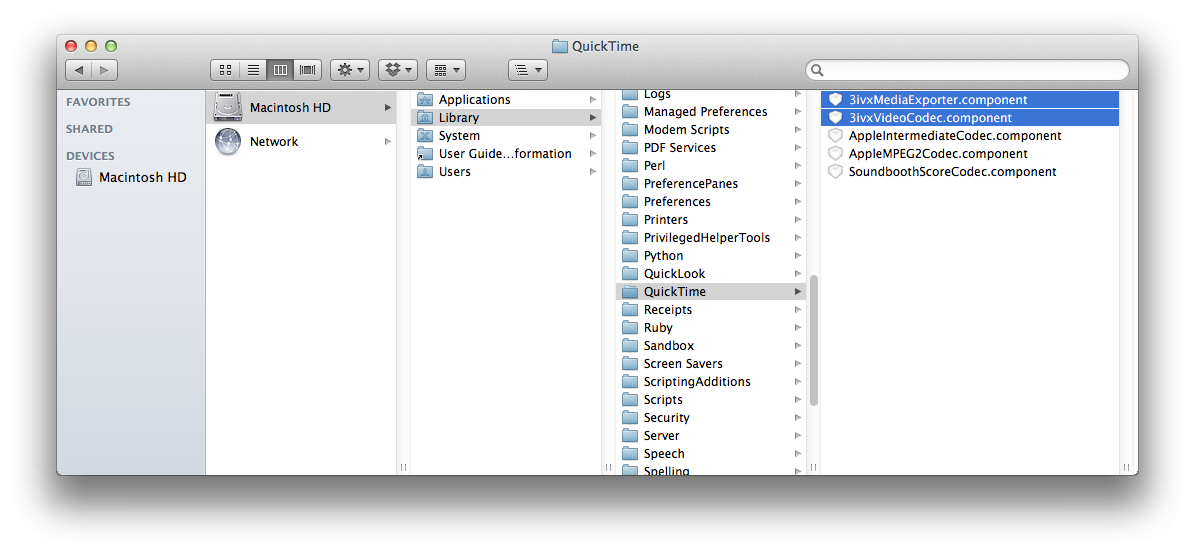Select Network in the first column
This screenshot has width=1195, height=554.
point(274,142)
